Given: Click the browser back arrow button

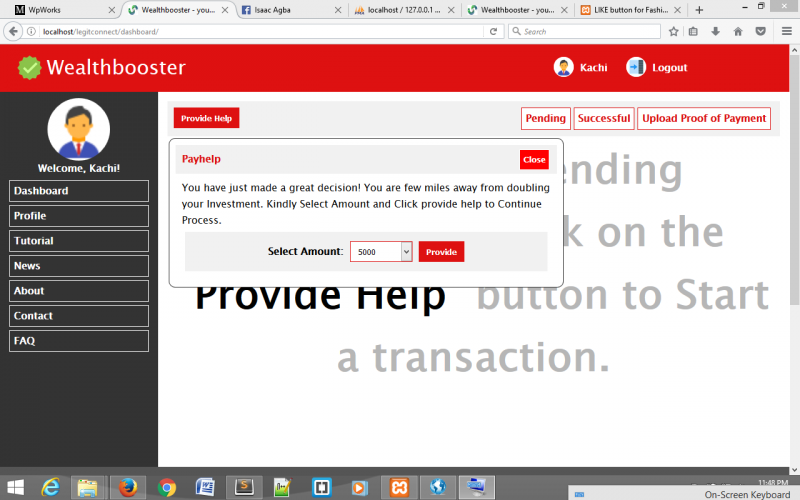Looking at the screenshot, I should pyautogui.click(x=13, y=32).
